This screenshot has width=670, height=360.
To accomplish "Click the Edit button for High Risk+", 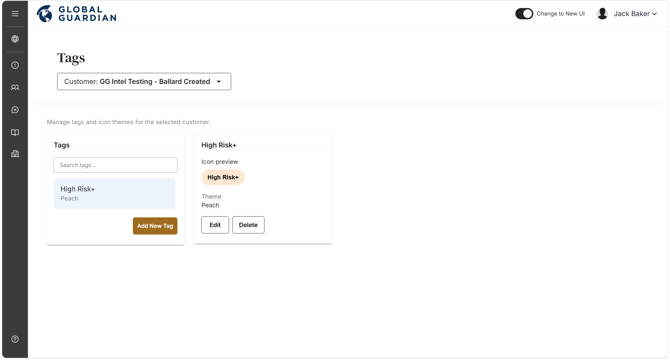I will click(215, 225).
